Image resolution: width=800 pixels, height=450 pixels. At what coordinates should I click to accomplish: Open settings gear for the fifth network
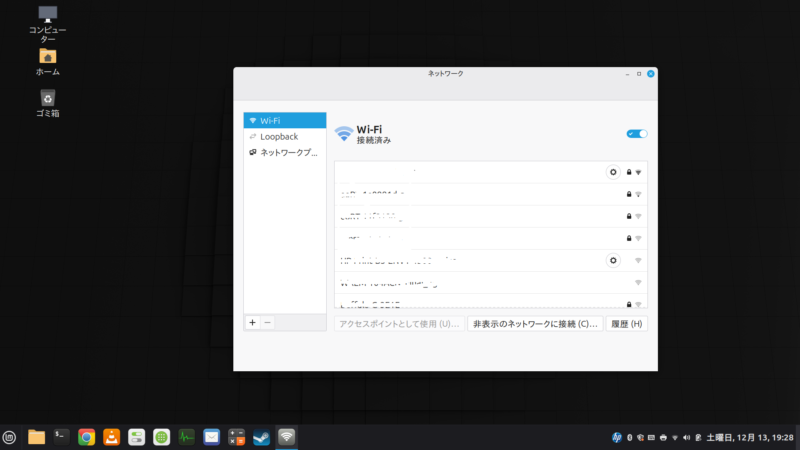(613, 260)
